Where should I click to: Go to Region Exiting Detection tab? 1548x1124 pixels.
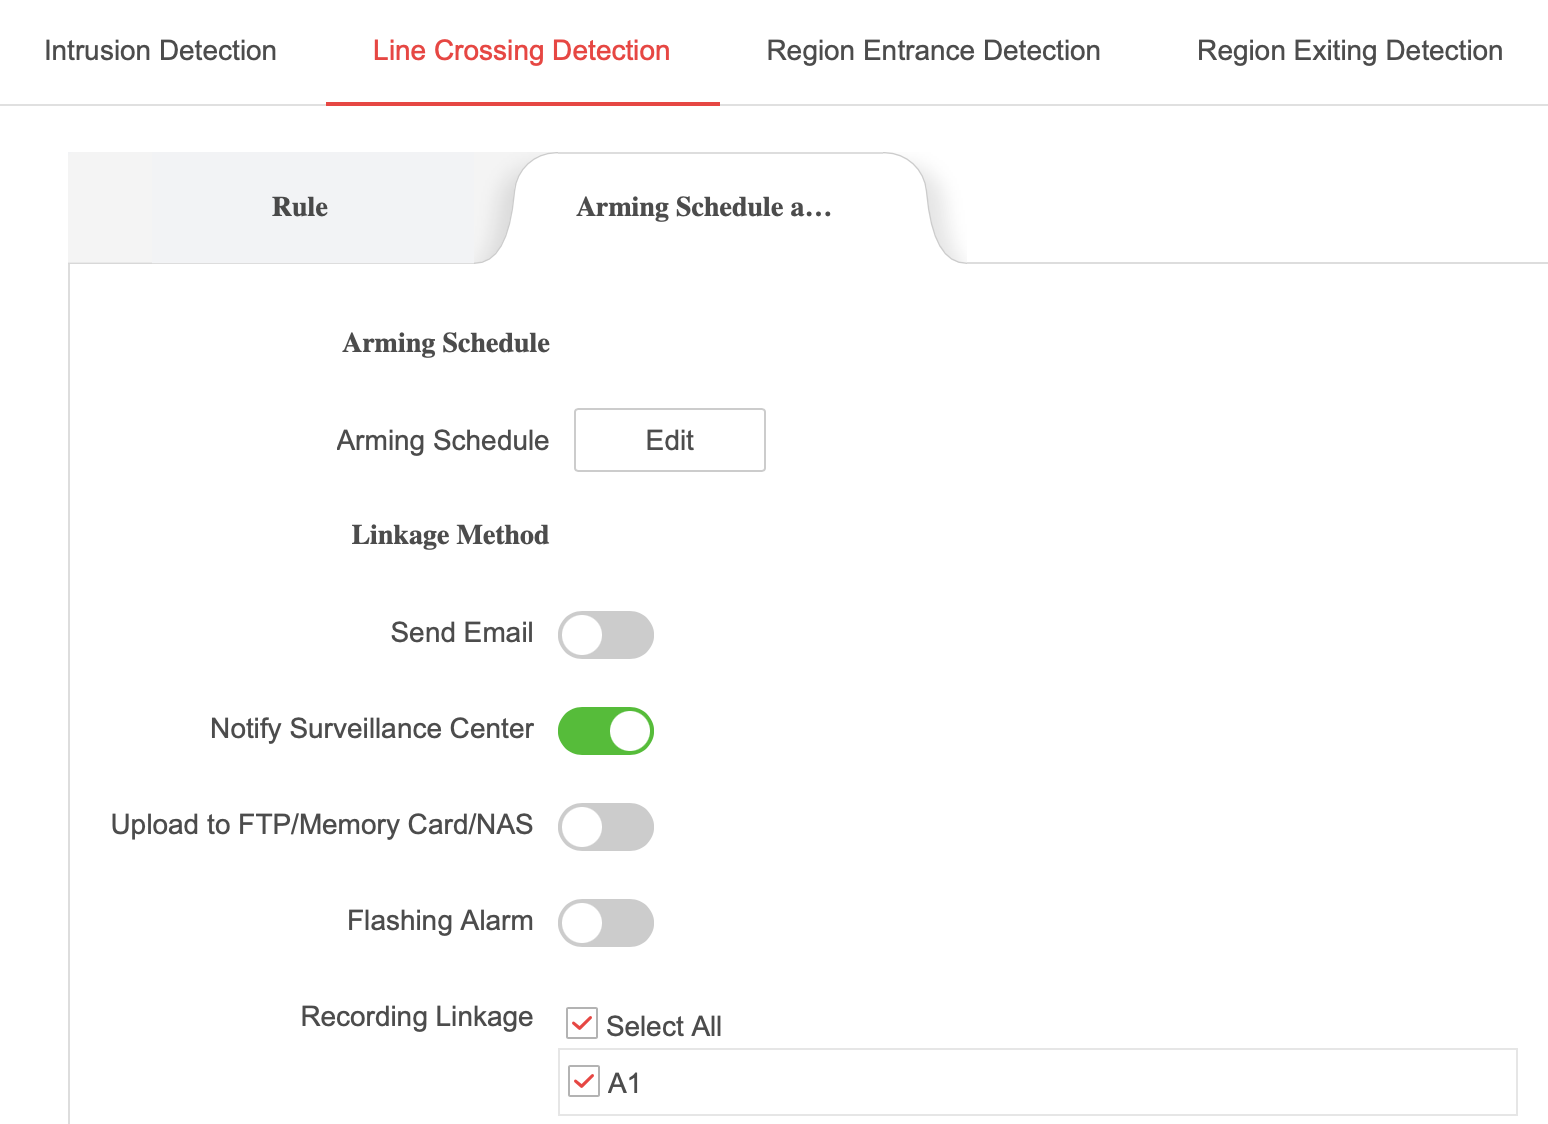click(x=1349, y=51)
